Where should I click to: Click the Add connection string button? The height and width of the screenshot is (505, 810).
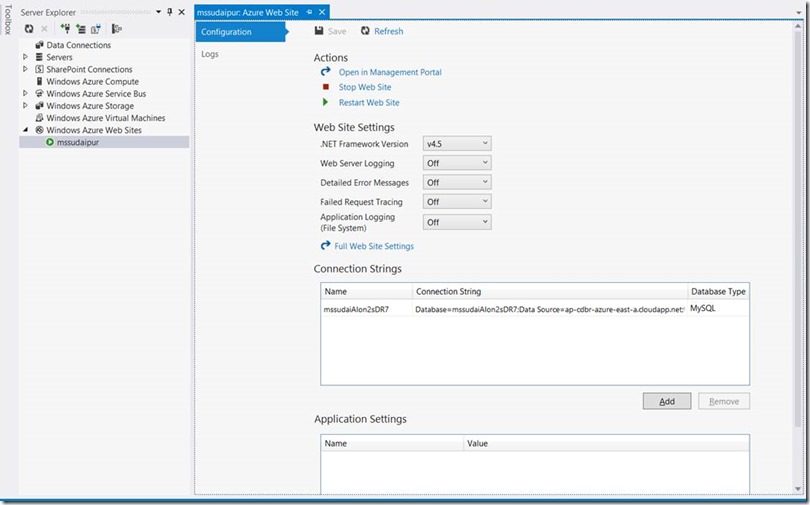667,401
